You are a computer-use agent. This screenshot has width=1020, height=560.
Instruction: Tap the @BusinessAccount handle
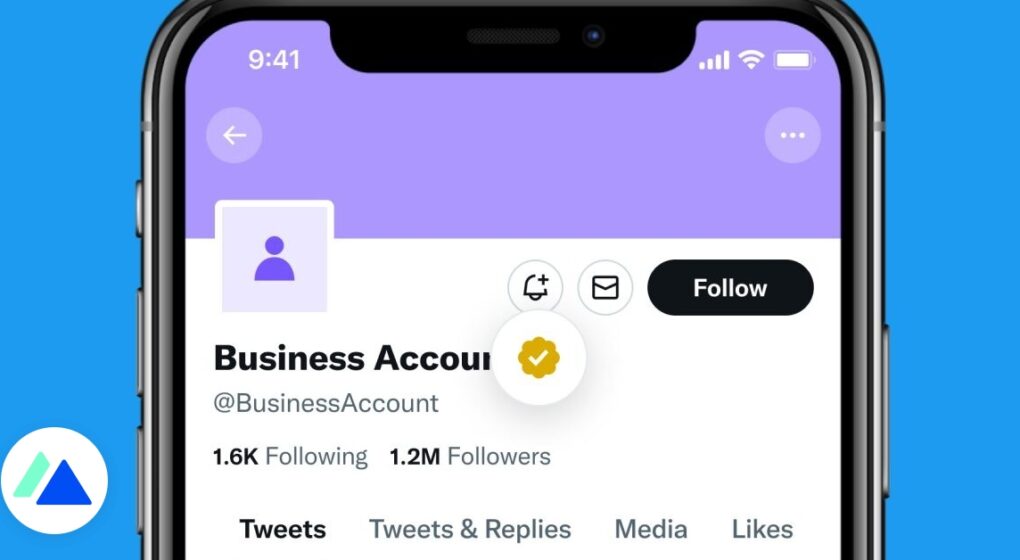326,403
